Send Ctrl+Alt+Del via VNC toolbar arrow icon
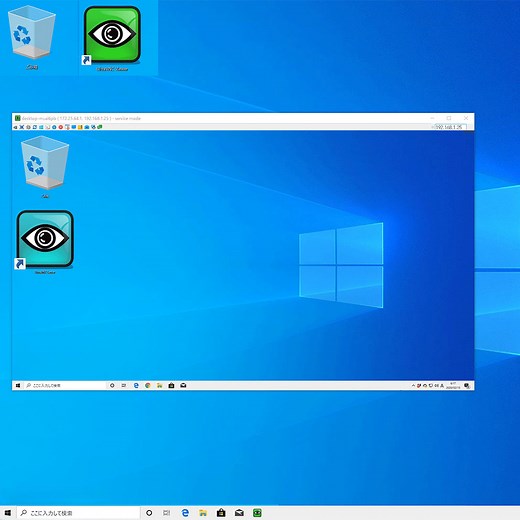 pyautogui.click(x=15, y=127)
